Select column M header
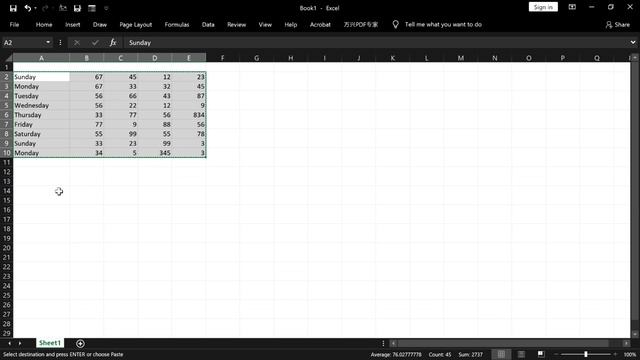 (460, 58)
